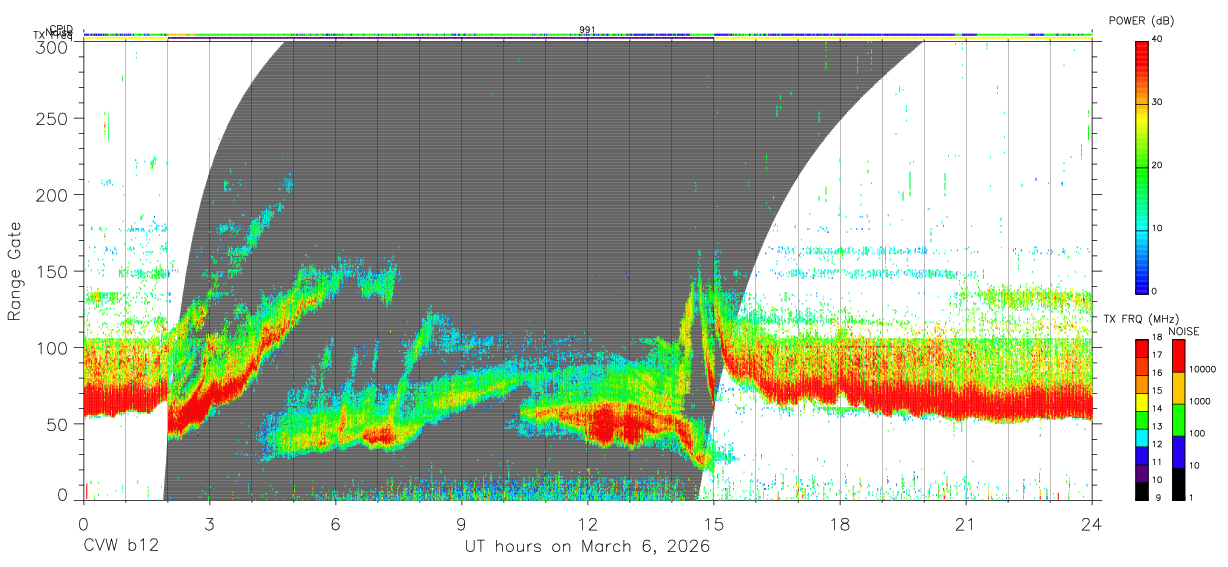This screenshot has width=1228, height=567.
Task: Pick the black swatch in TX FRQ legend
Action: tap(1141, 491)
